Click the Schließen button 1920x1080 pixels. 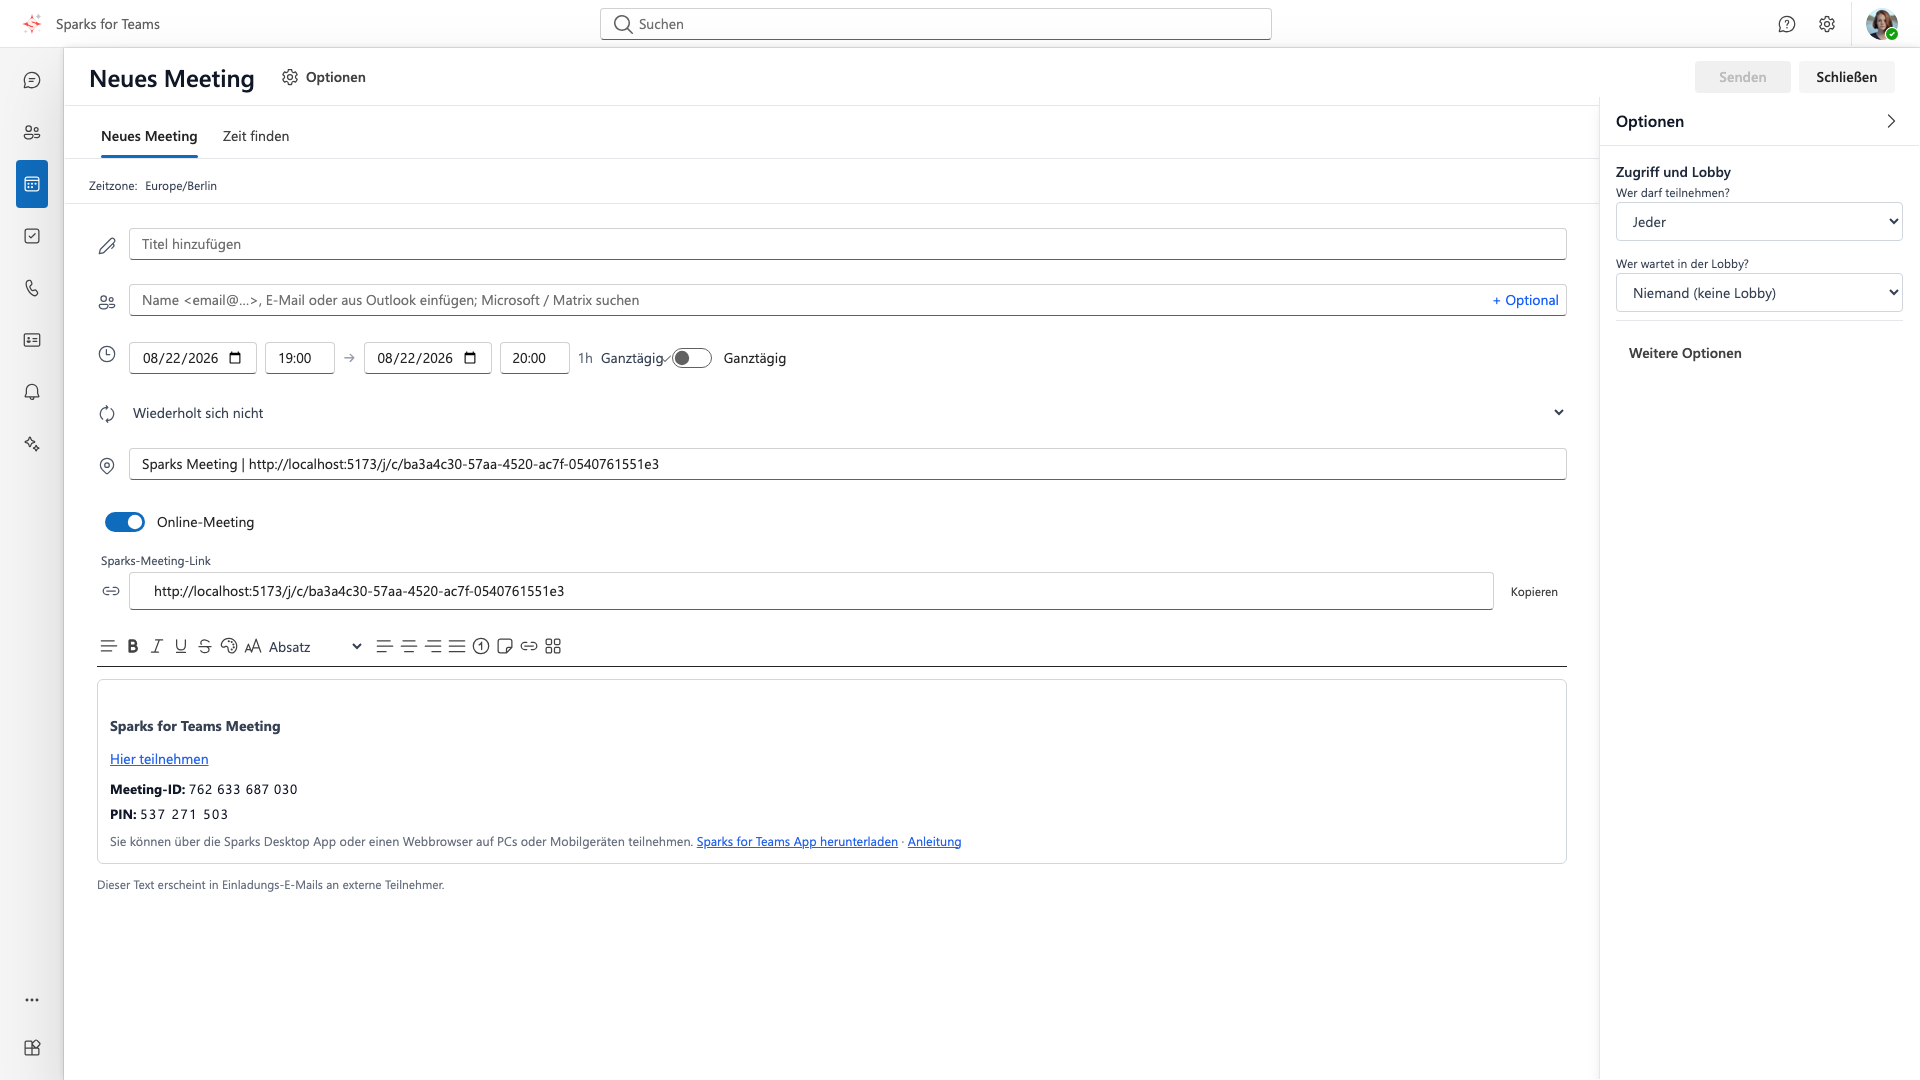1846,77
